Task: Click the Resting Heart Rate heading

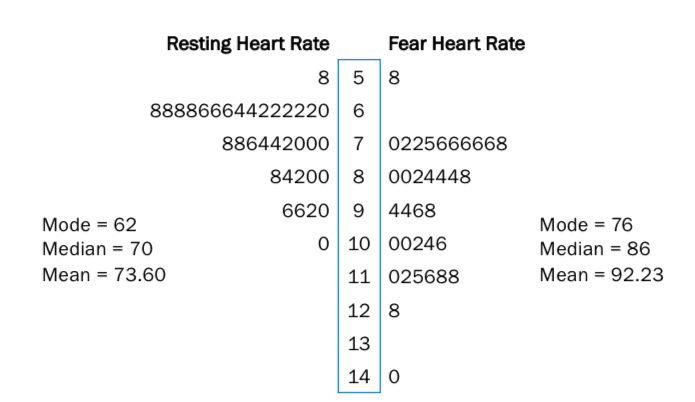Action: (x=248, y=44)
